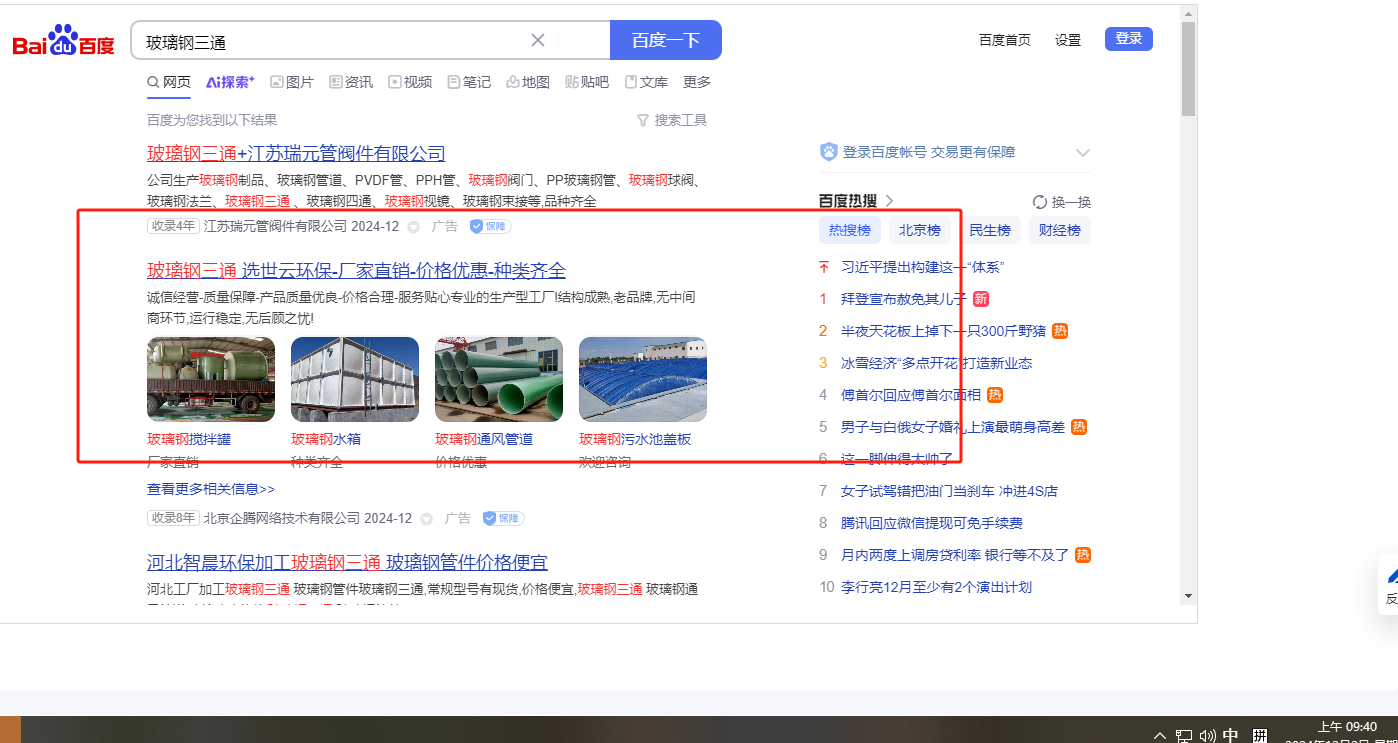The height and width of the screenshot is (743, 1398).
Task: Clear the search box with the X icon
Action: 538,40
